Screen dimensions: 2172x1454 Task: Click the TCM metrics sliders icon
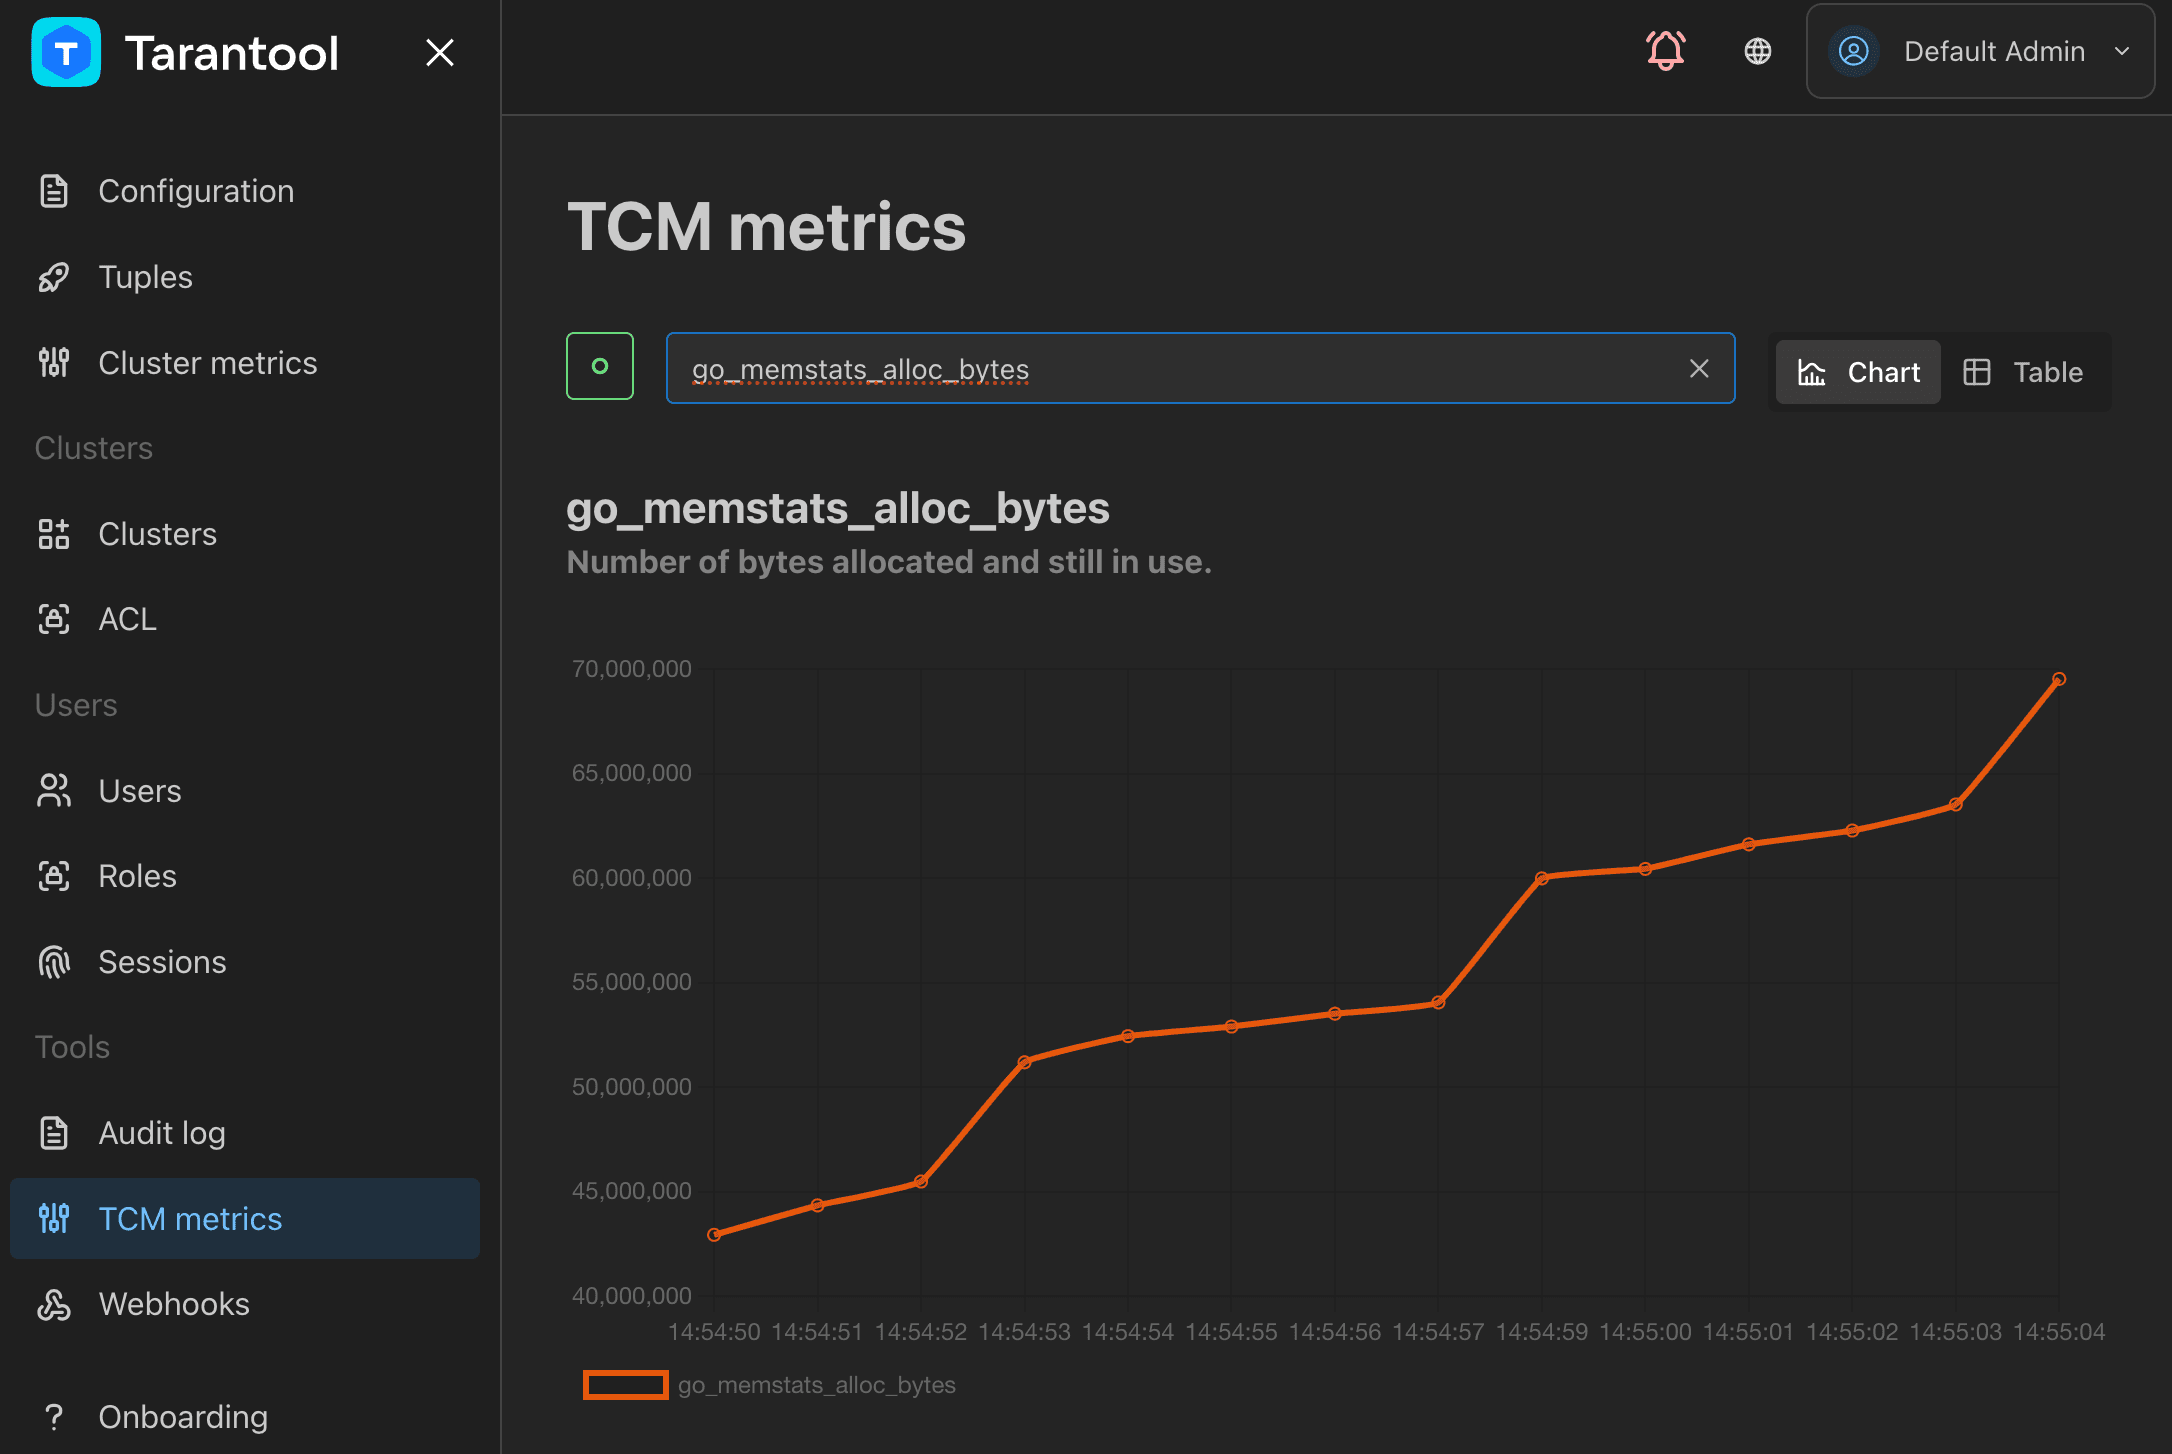point(54,1218)
